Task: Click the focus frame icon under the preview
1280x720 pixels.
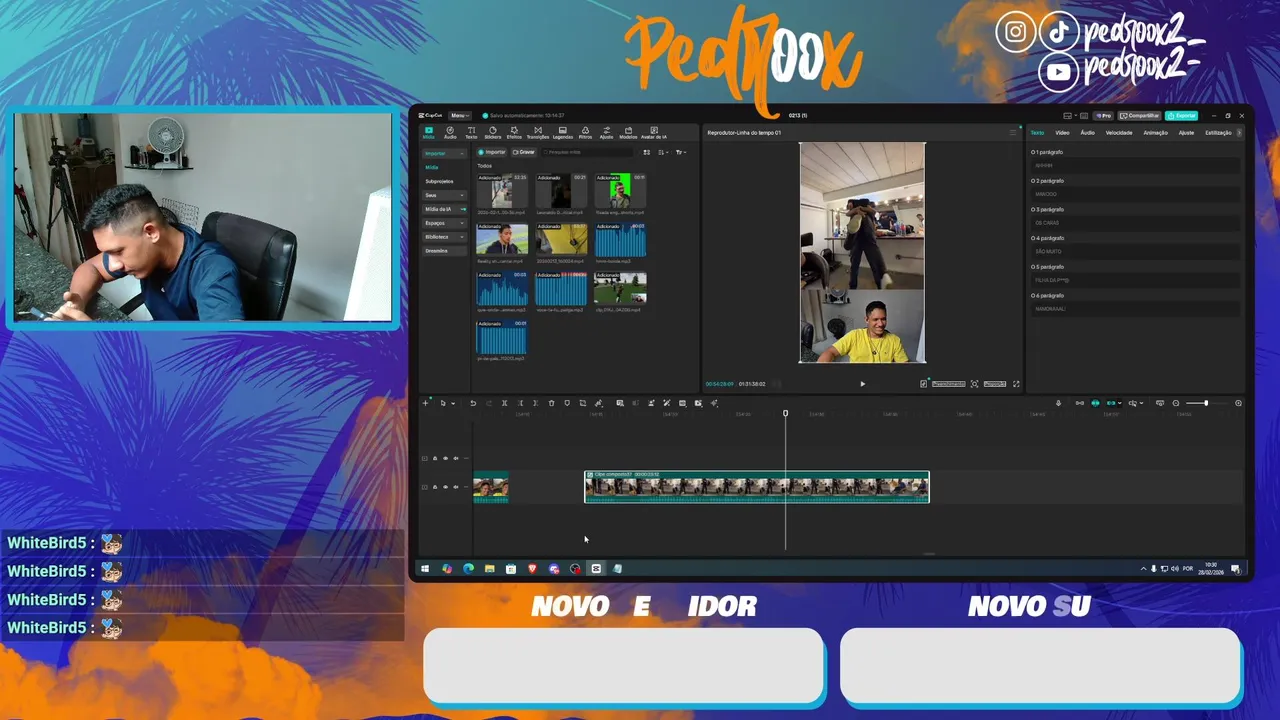Action: [x=974, y=384]
